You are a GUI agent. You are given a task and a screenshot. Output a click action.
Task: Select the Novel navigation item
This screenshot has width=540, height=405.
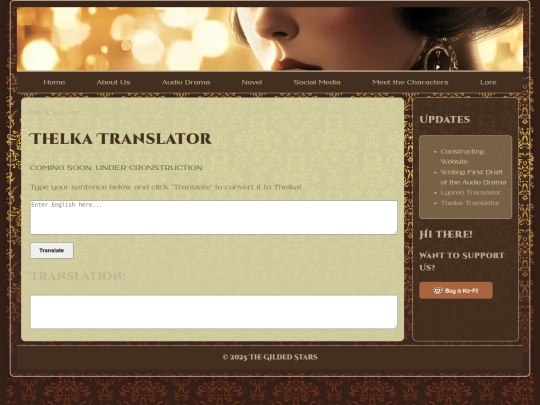pos(252,82)
